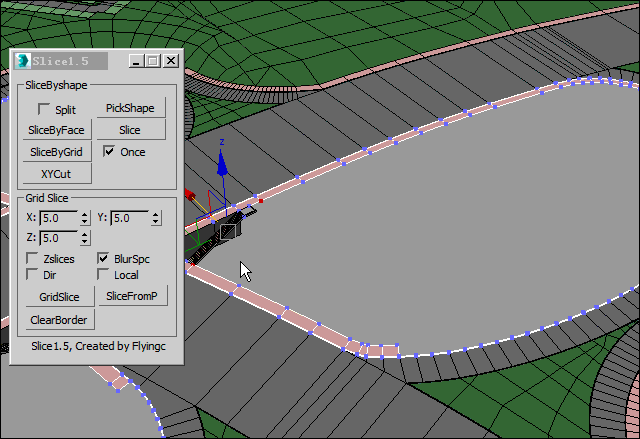Click the SliceFromP button

133,296
